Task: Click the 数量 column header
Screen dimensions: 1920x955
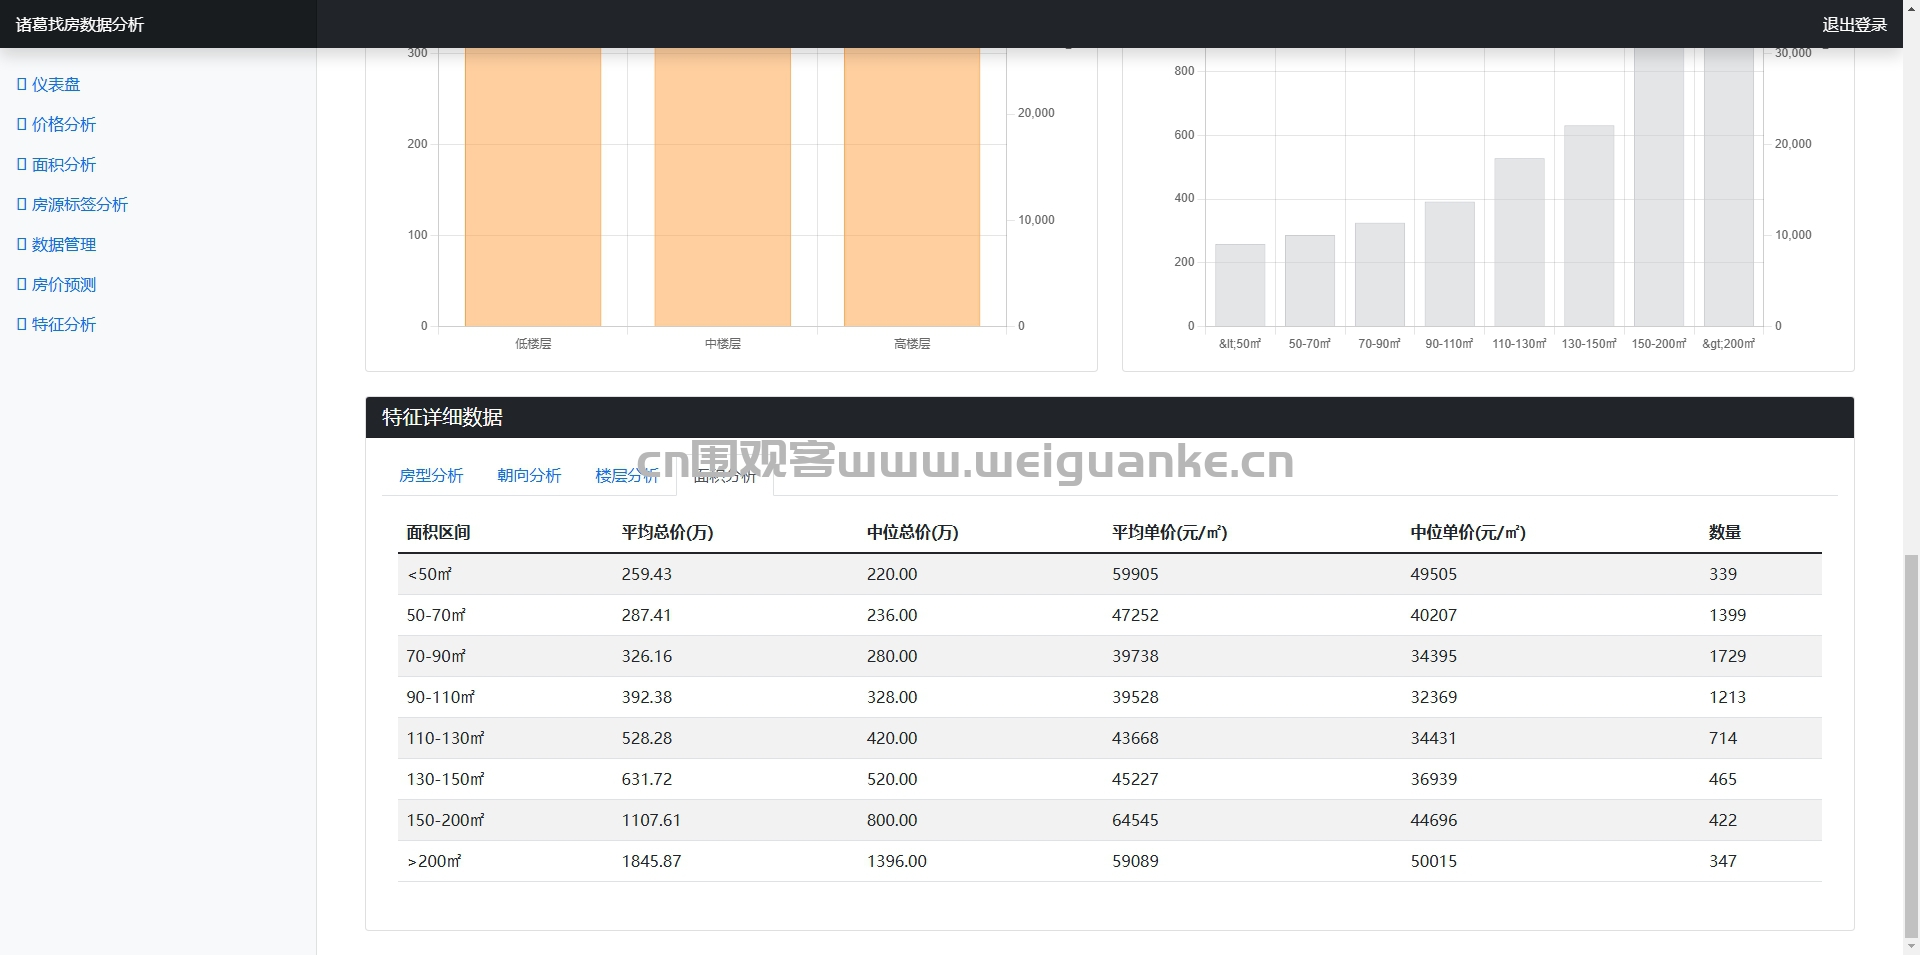Action: point(1725,533)
